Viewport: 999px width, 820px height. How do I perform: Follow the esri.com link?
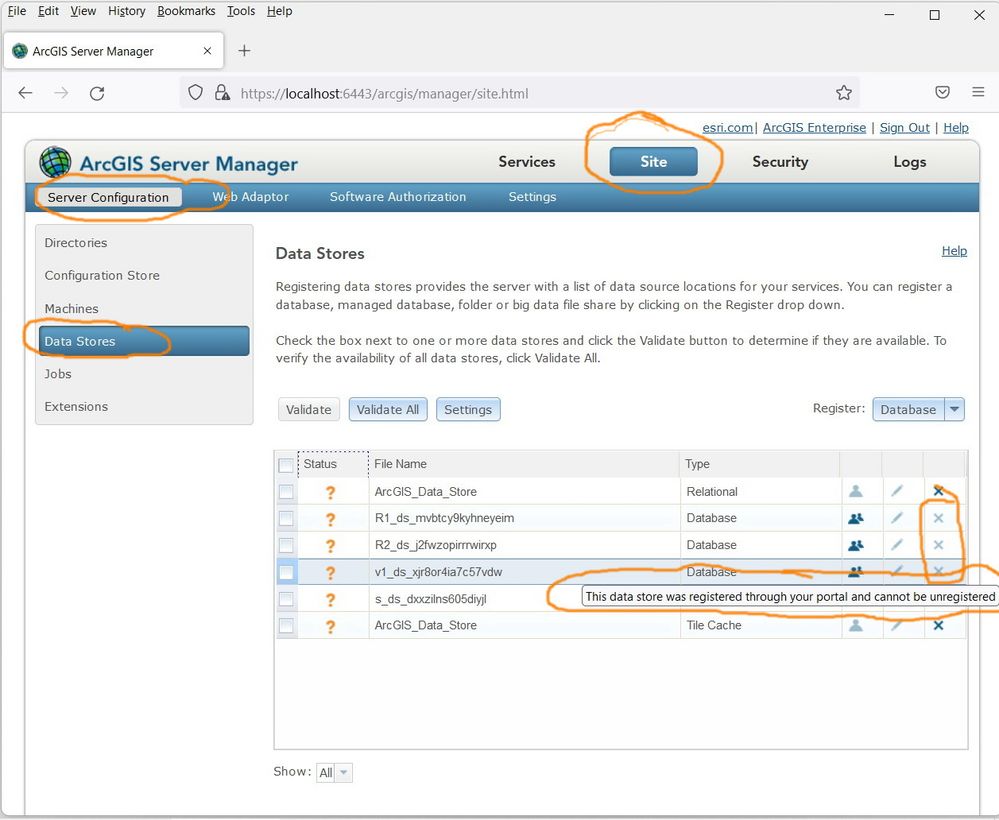728,127
